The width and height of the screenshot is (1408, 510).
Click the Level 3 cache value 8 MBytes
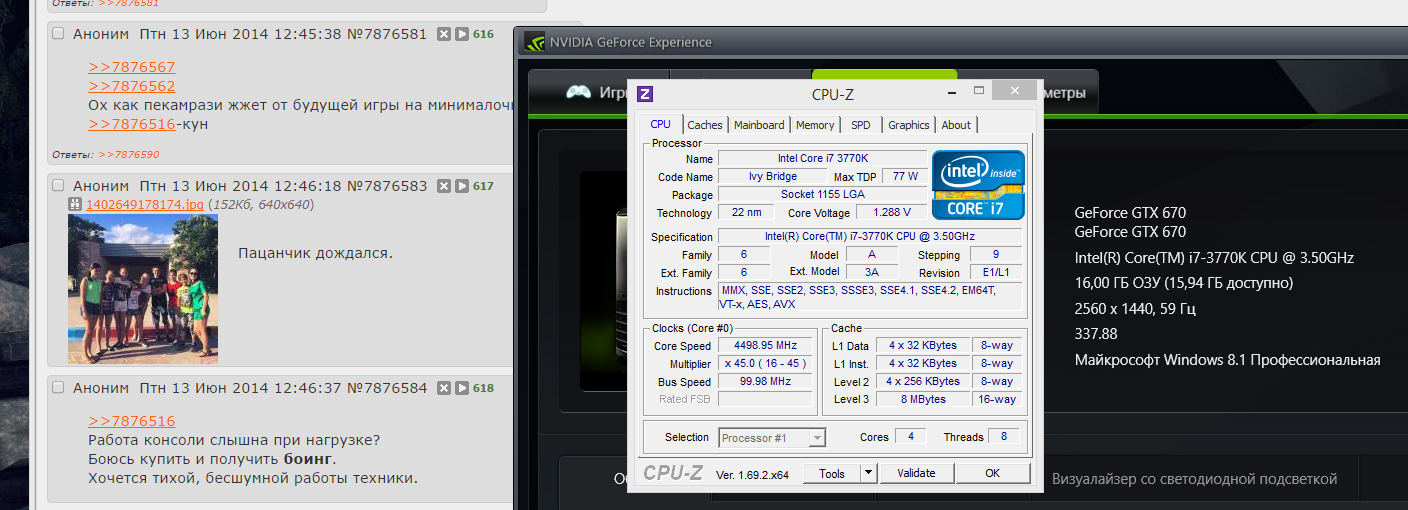pyautogui.click(x=921, y=399)
